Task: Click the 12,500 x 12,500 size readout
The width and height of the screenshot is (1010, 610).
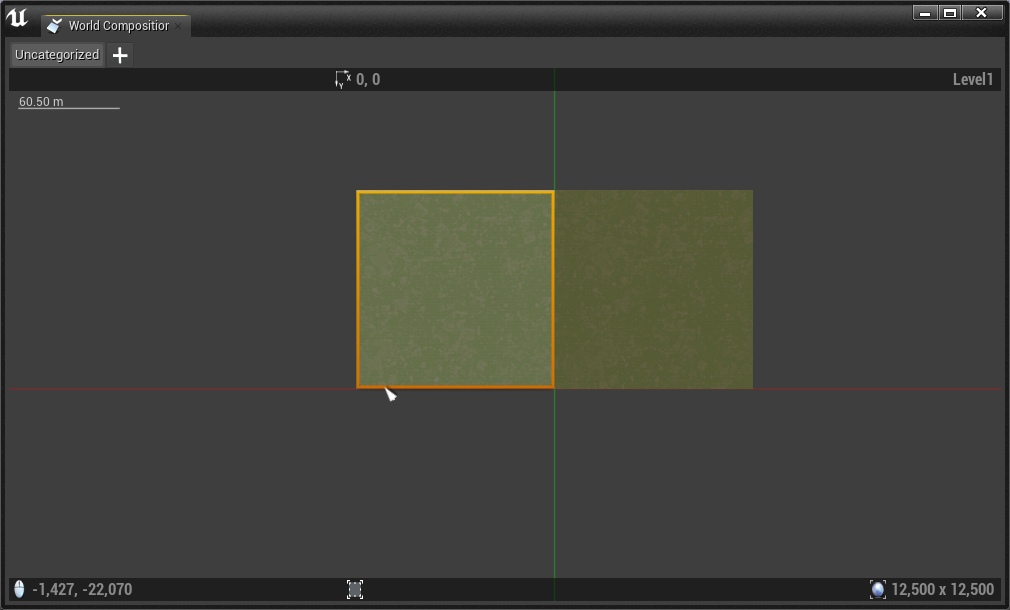Action: point(942,589)
